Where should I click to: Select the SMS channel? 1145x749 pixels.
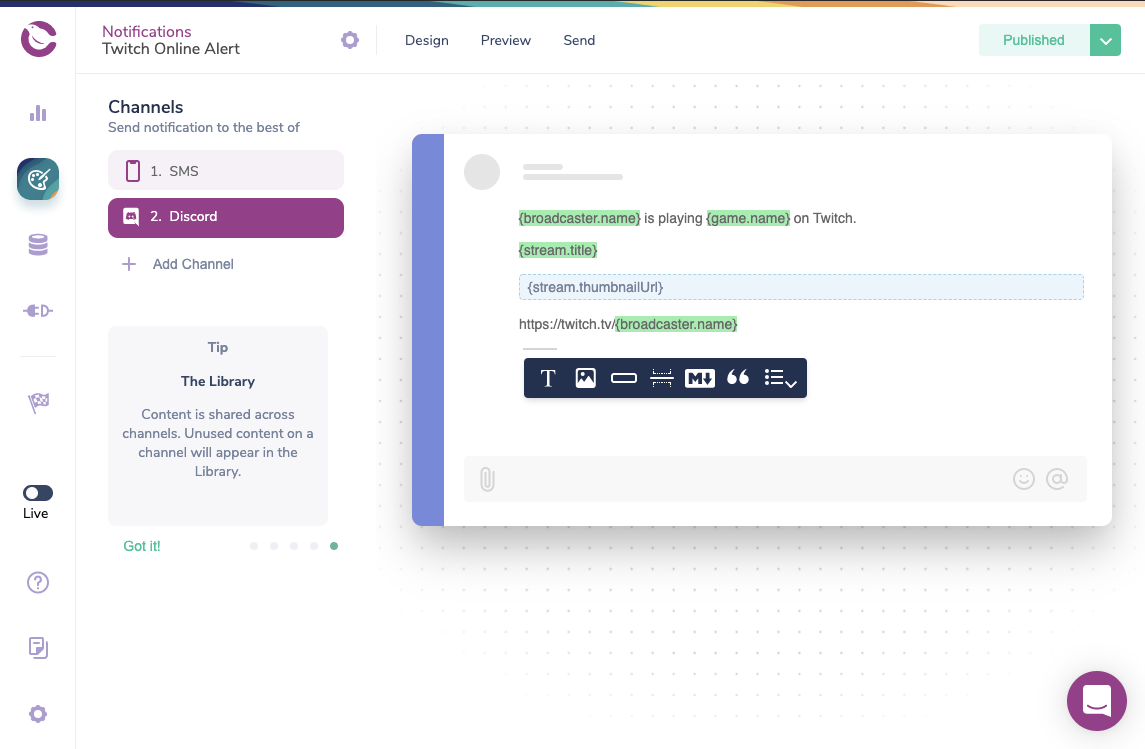coord(226,171)
